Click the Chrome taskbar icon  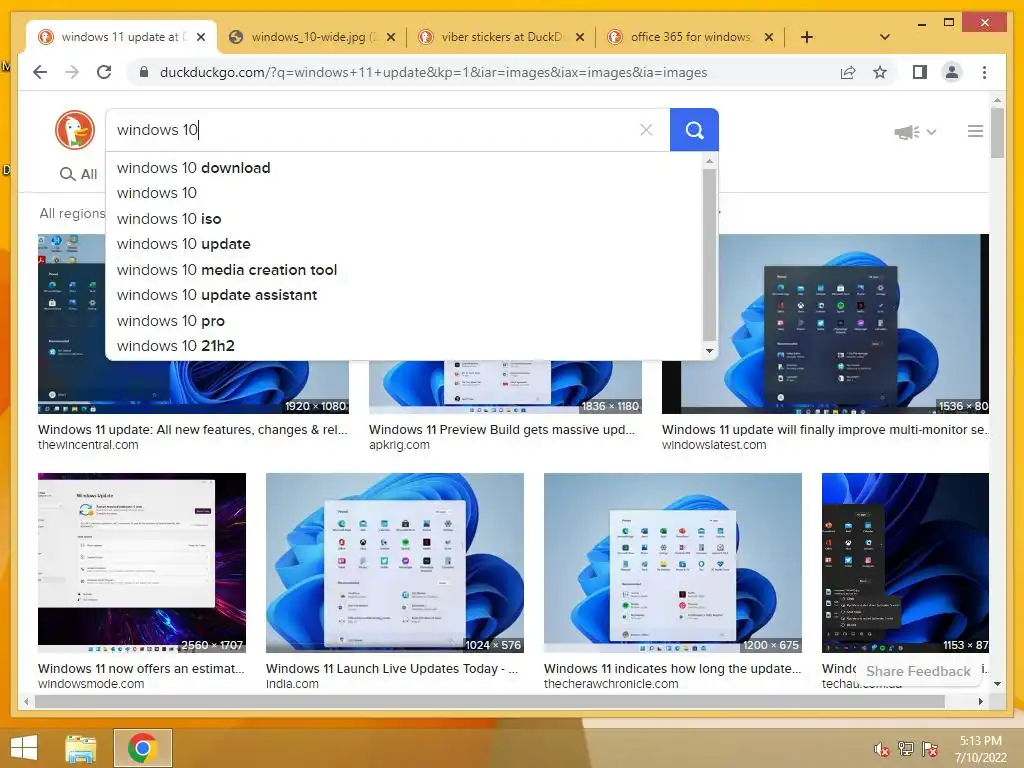click(143, 748)
